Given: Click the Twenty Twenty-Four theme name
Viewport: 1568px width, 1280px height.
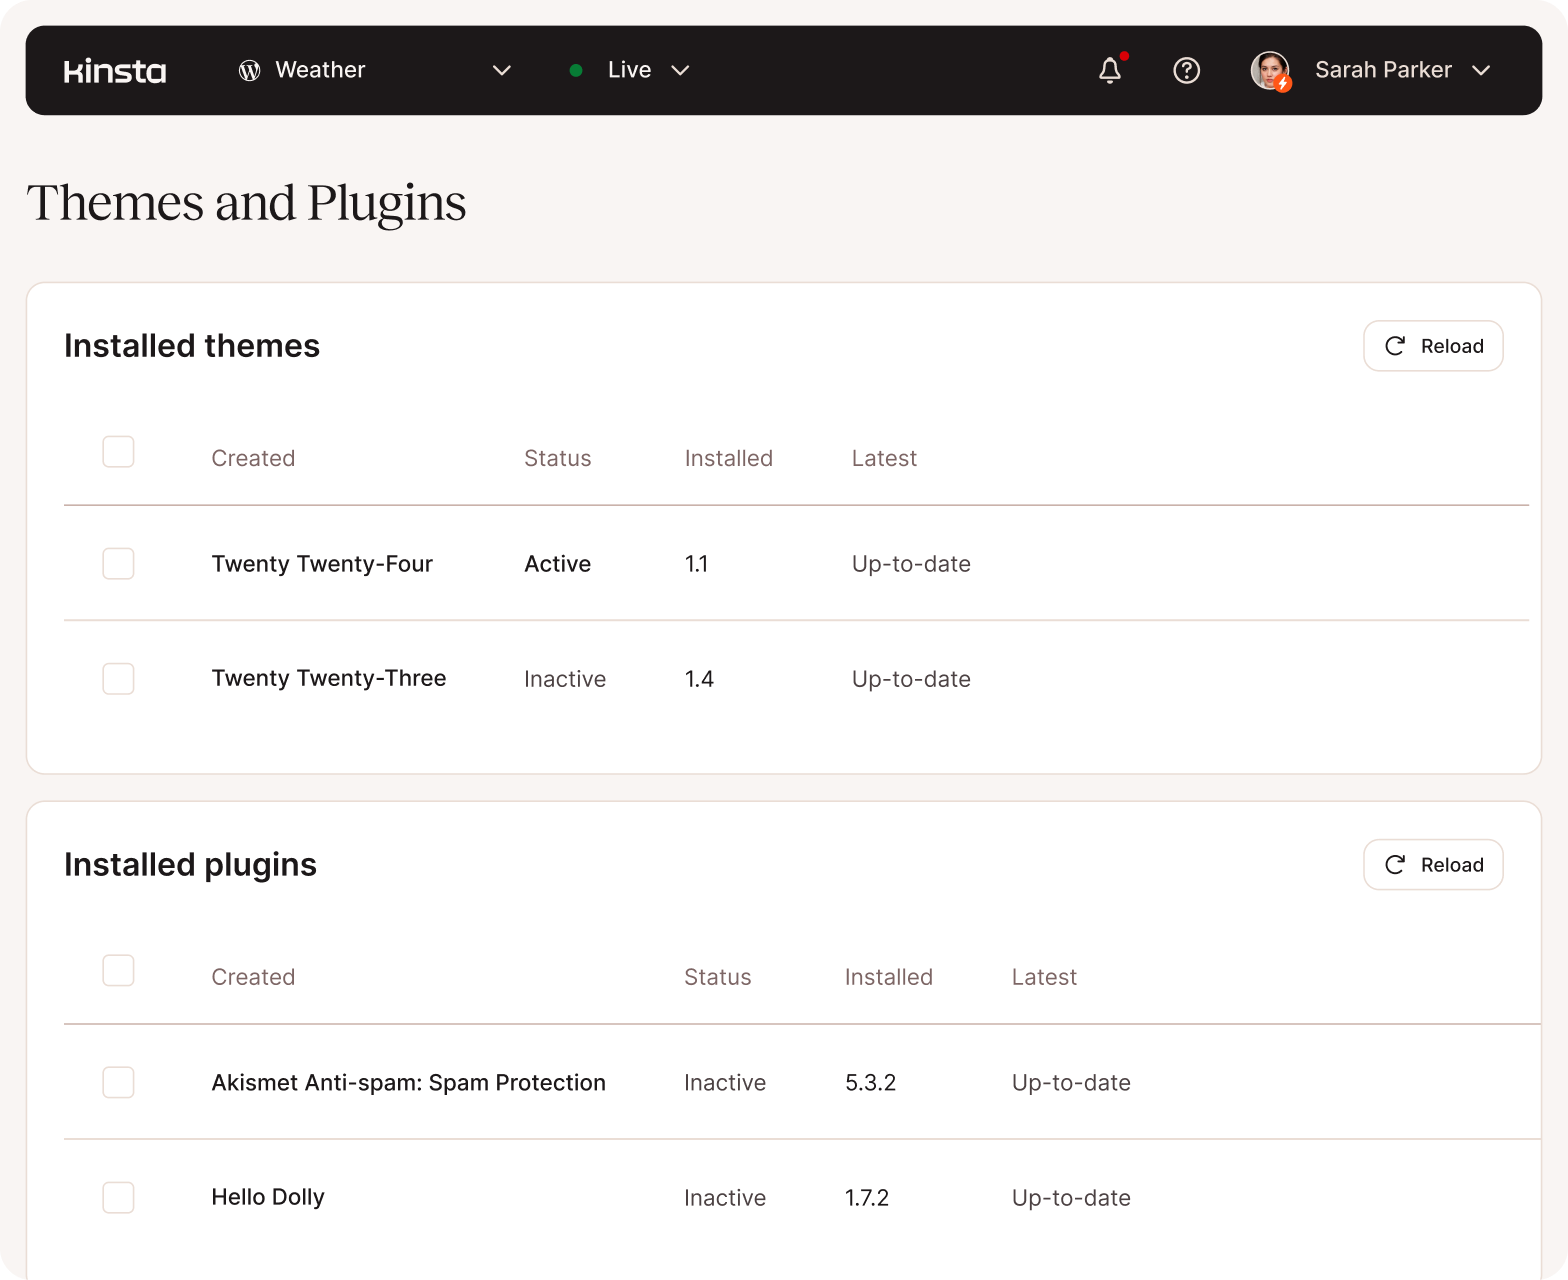Looking at the screenshot, I should click(x=322, y=564).
